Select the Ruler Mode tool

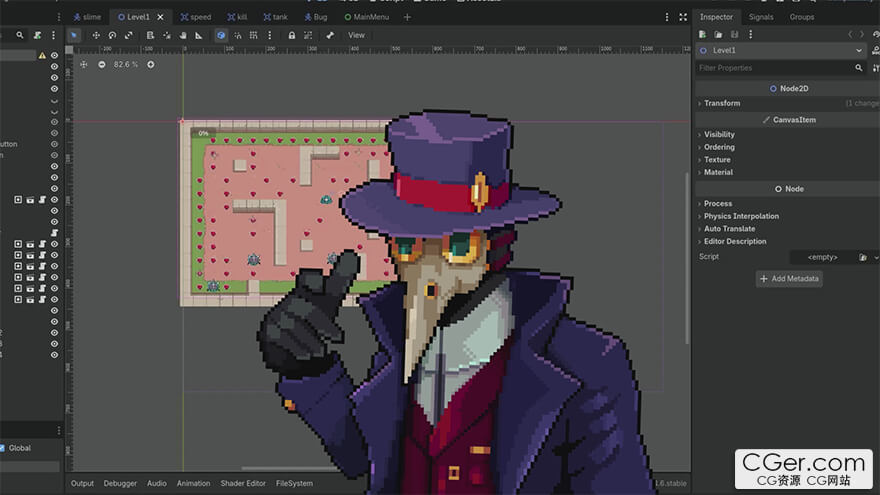(199, 35)
